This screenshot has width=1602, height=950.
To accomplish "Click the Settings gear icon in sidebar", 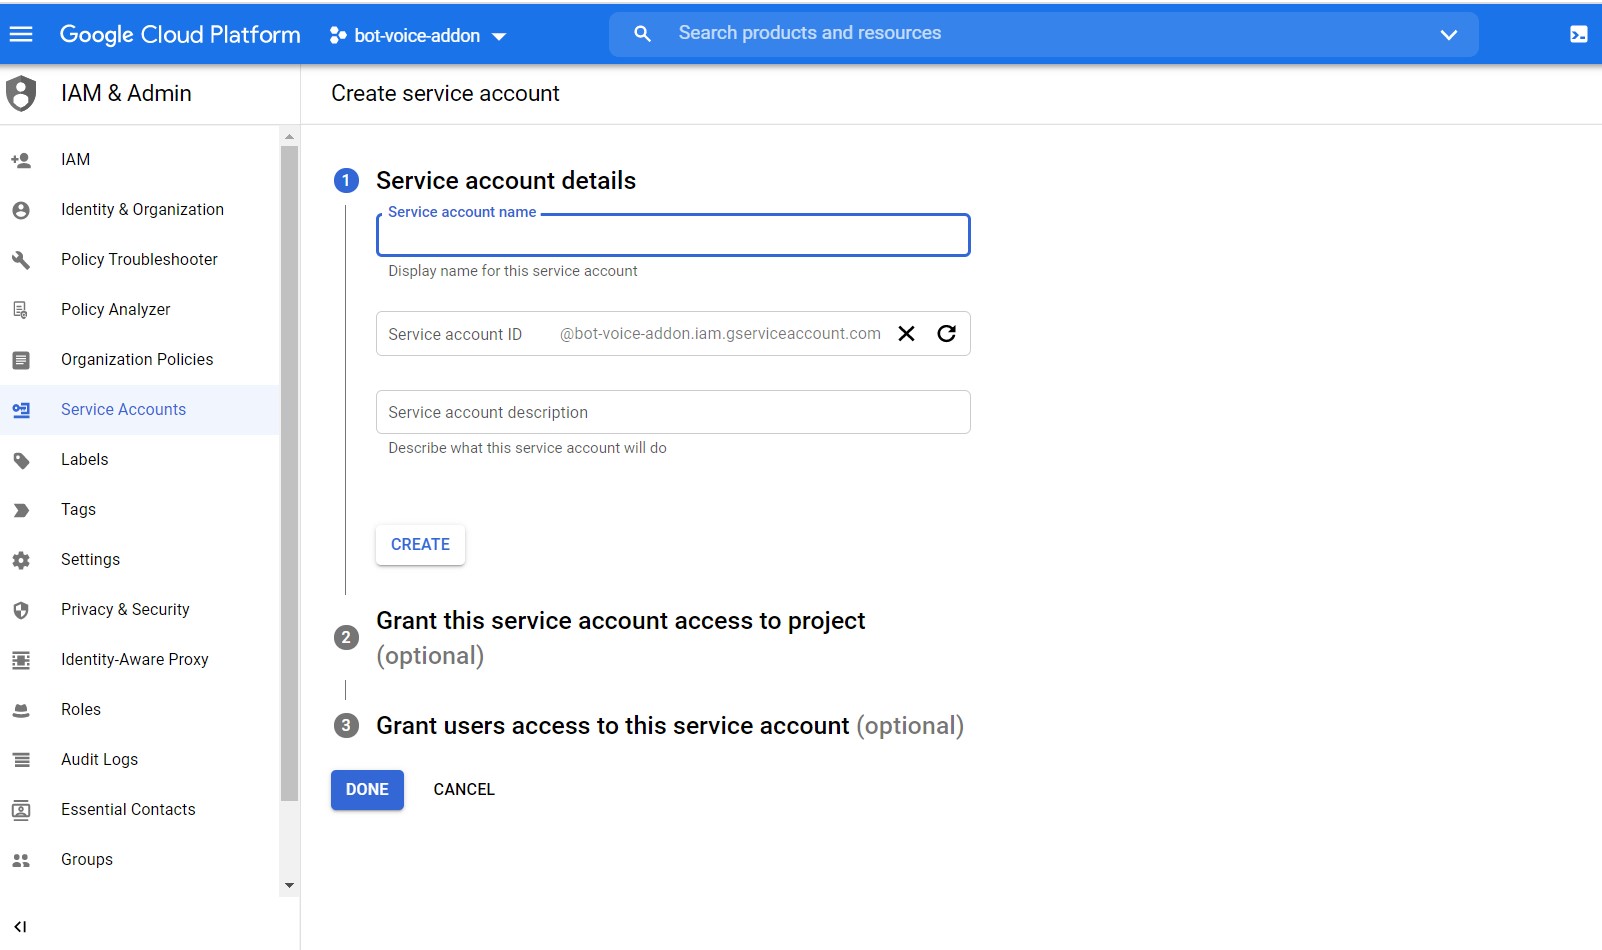I will tap(21, 560).
